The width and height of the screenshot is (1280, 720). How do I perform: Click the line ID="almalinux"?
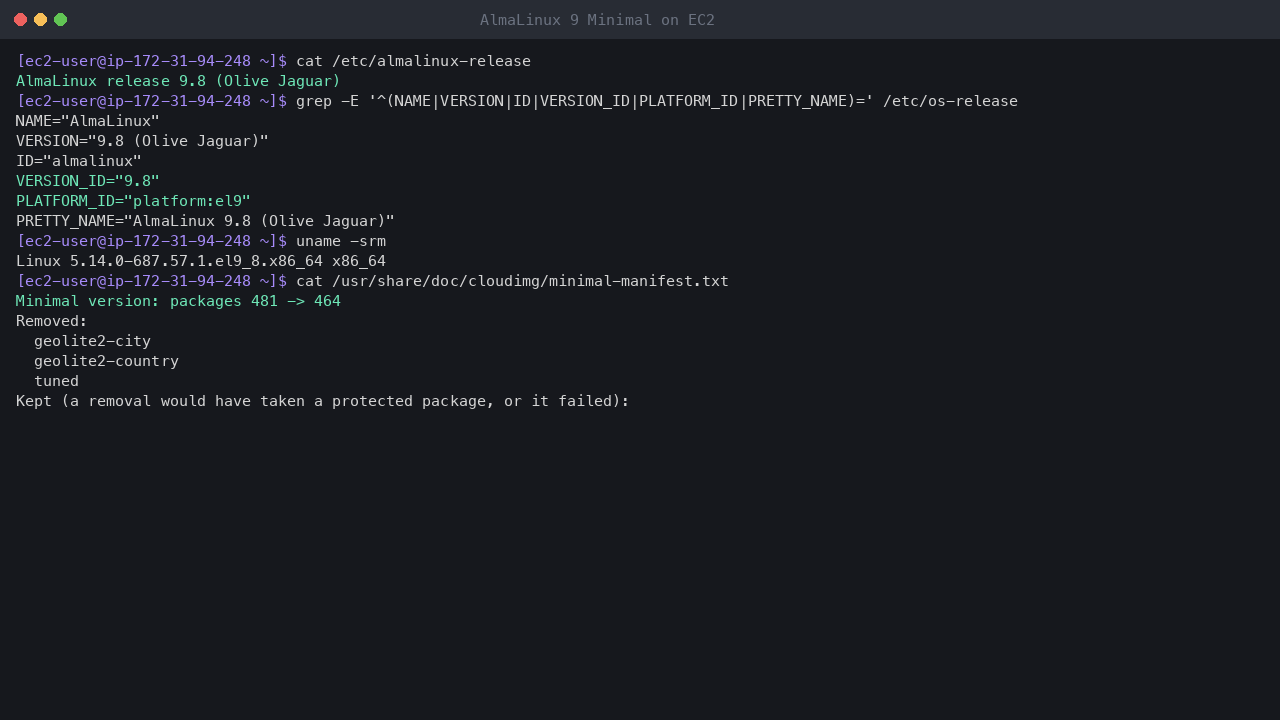[x=79, y=161]
